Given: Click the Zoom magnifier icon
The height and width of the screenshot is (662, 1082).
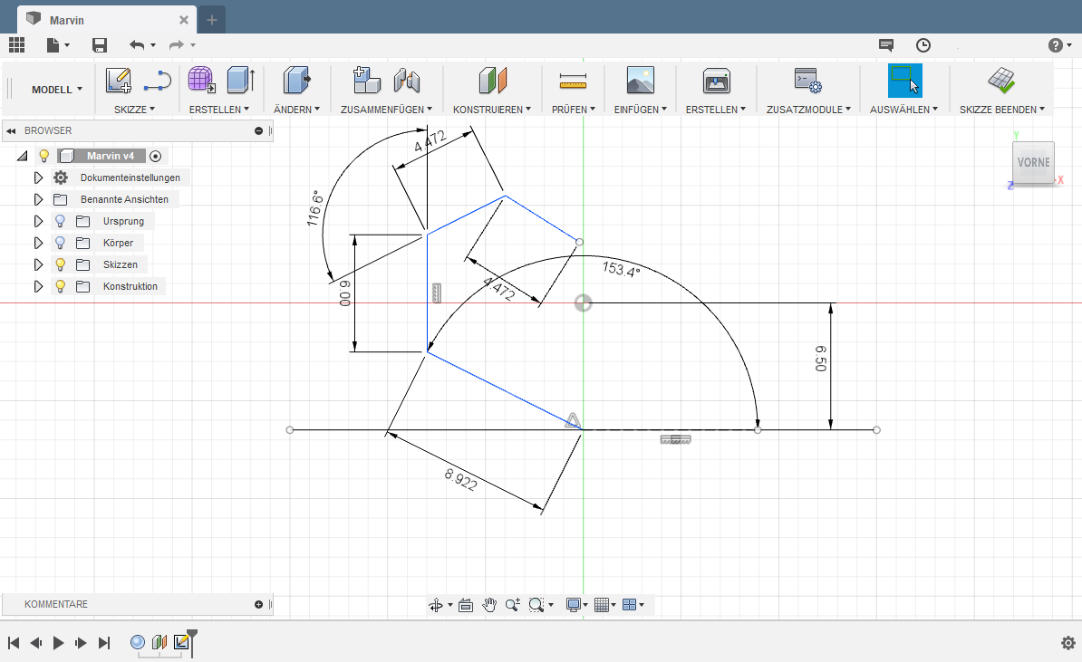Looking at the screenshot, I should [512, 605].
